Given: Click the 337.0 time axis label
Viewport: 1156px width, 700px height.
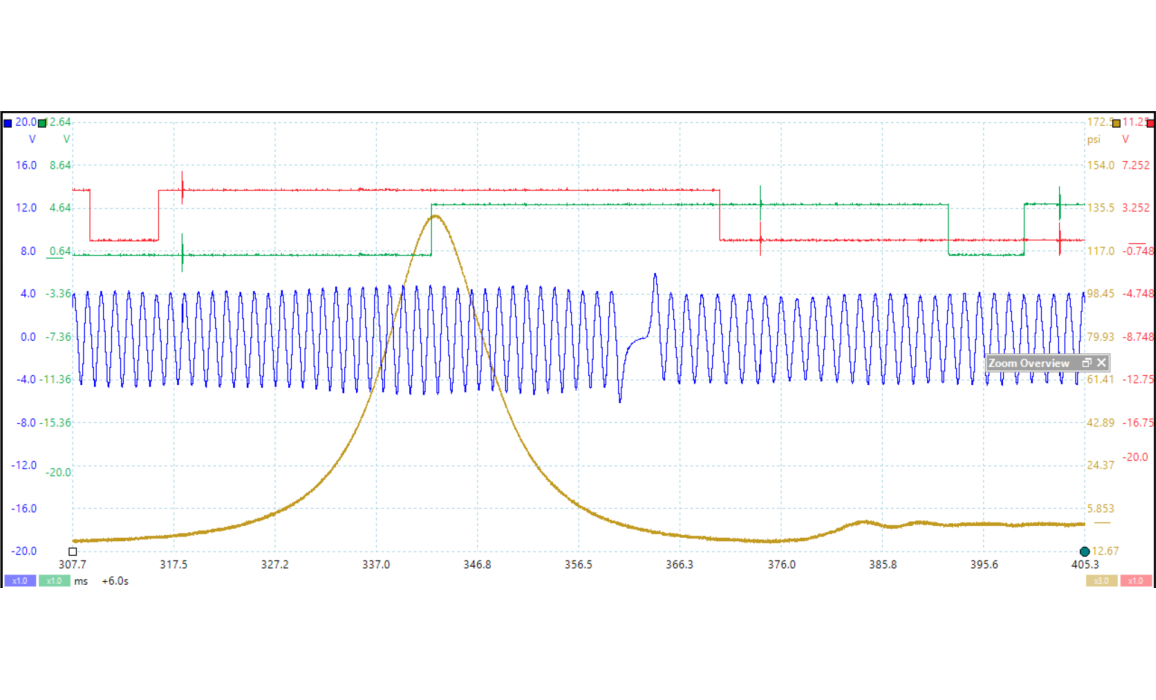Looking at the screenshot, I should pyautogui.click(x=376, y=565).
